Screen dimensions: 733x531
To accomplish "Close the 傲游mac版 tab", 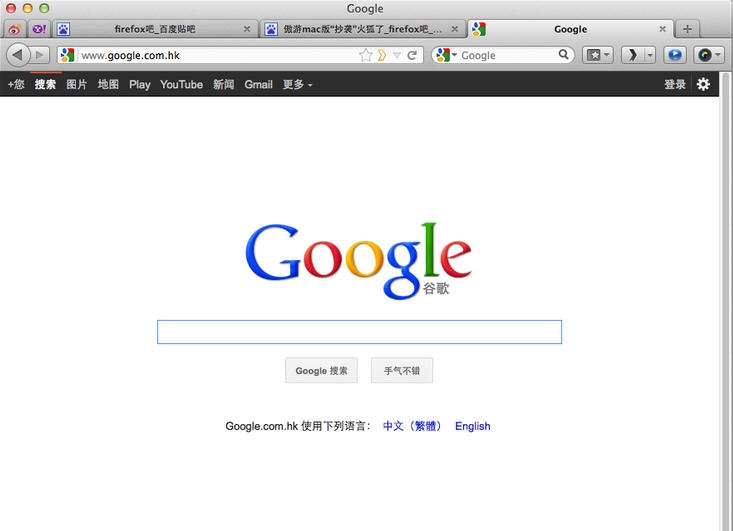I will pyautogui.click(x=454, y=29).
